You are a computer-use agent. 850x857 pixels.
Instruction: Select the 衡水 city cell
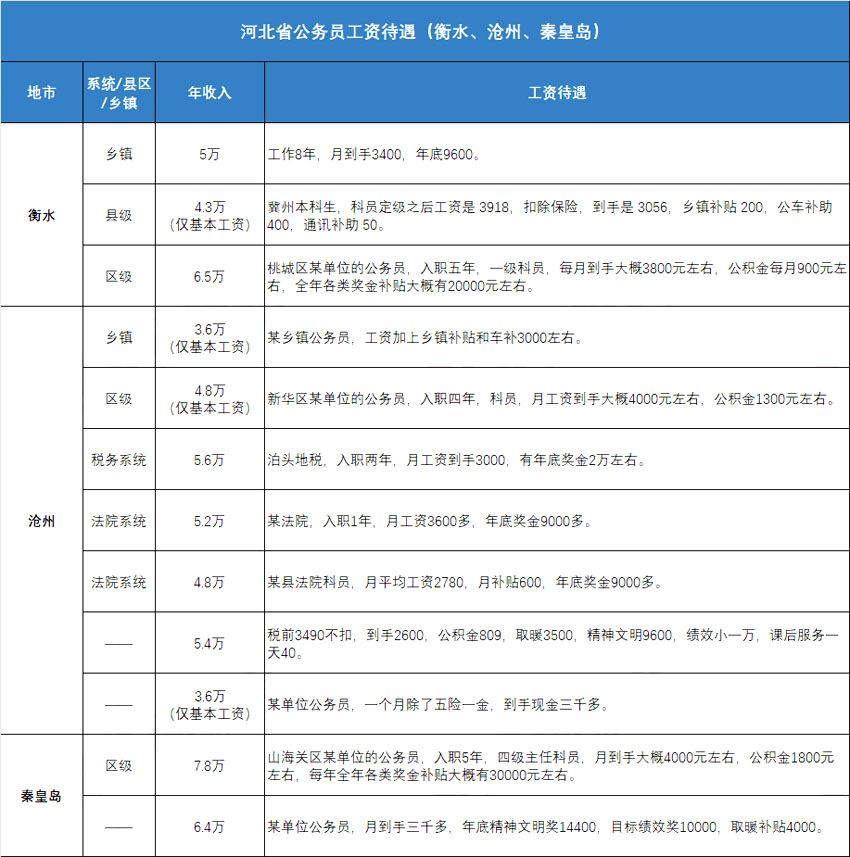click(41, 215)
